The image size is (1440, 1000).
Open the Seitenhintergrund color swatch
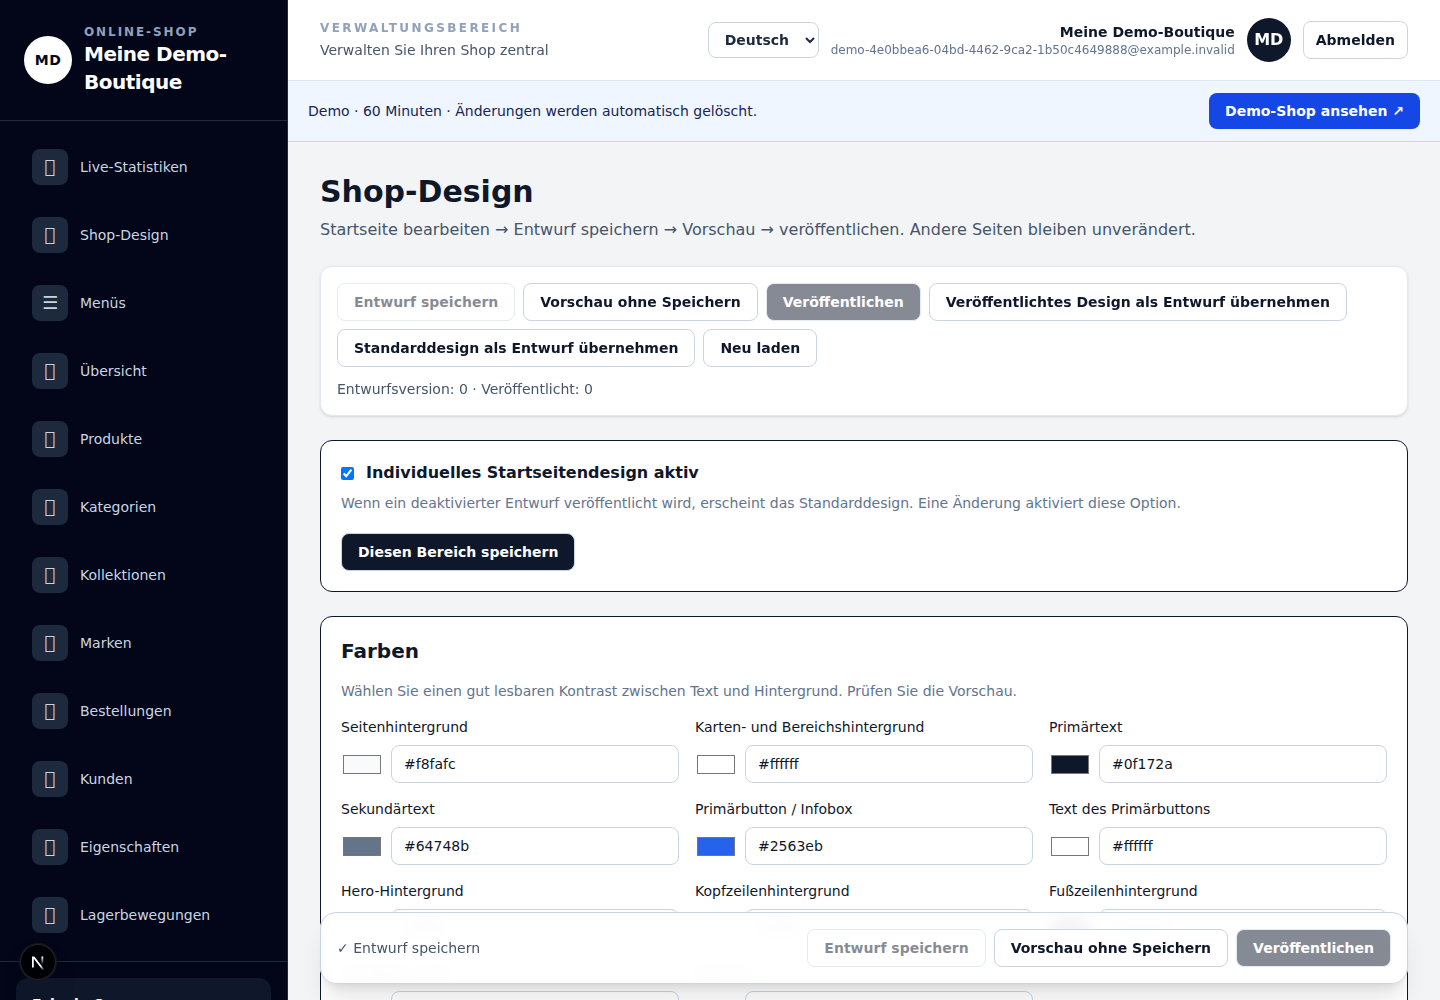(362, 764)
